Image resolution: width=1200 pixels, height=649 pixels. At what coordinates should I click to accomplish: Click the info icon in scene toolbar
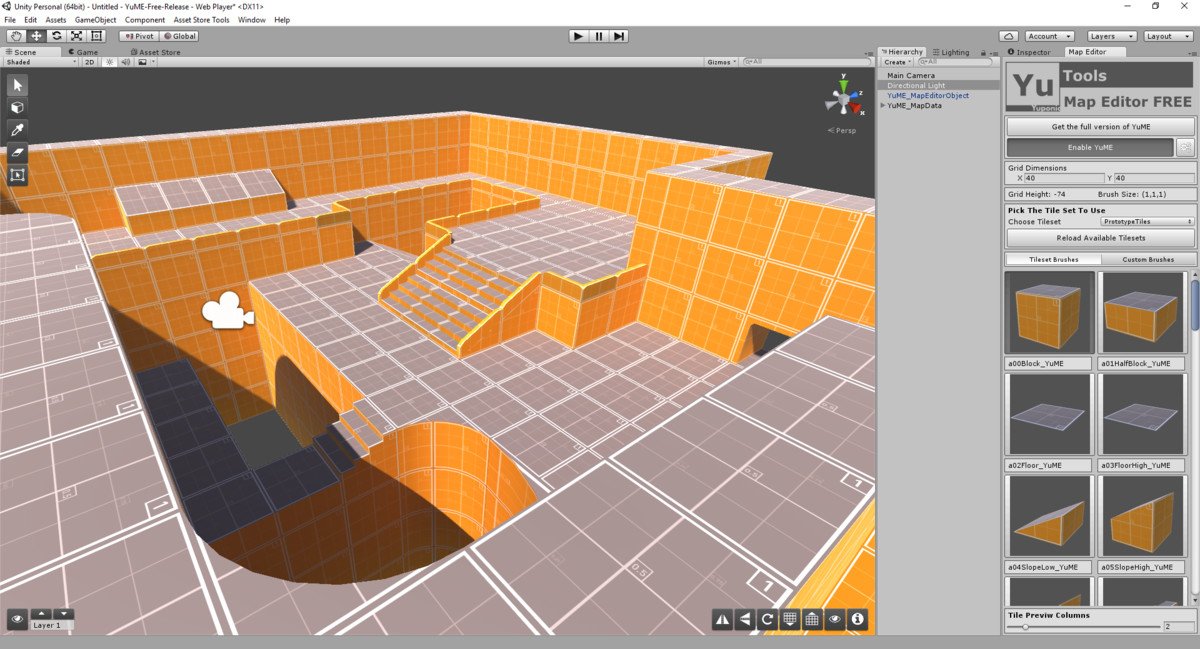pyautogui.click(x=857, y=620)
